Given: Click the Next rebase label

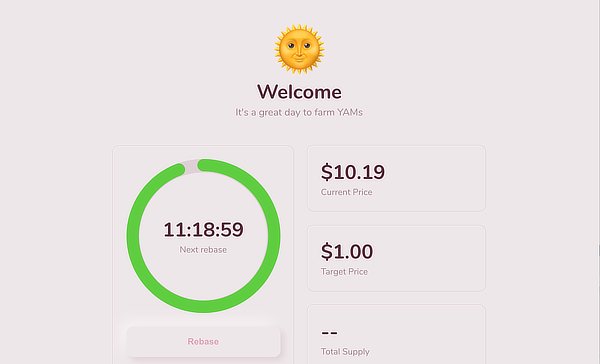Looking at the screenshot, I should [x=203, y=250].
